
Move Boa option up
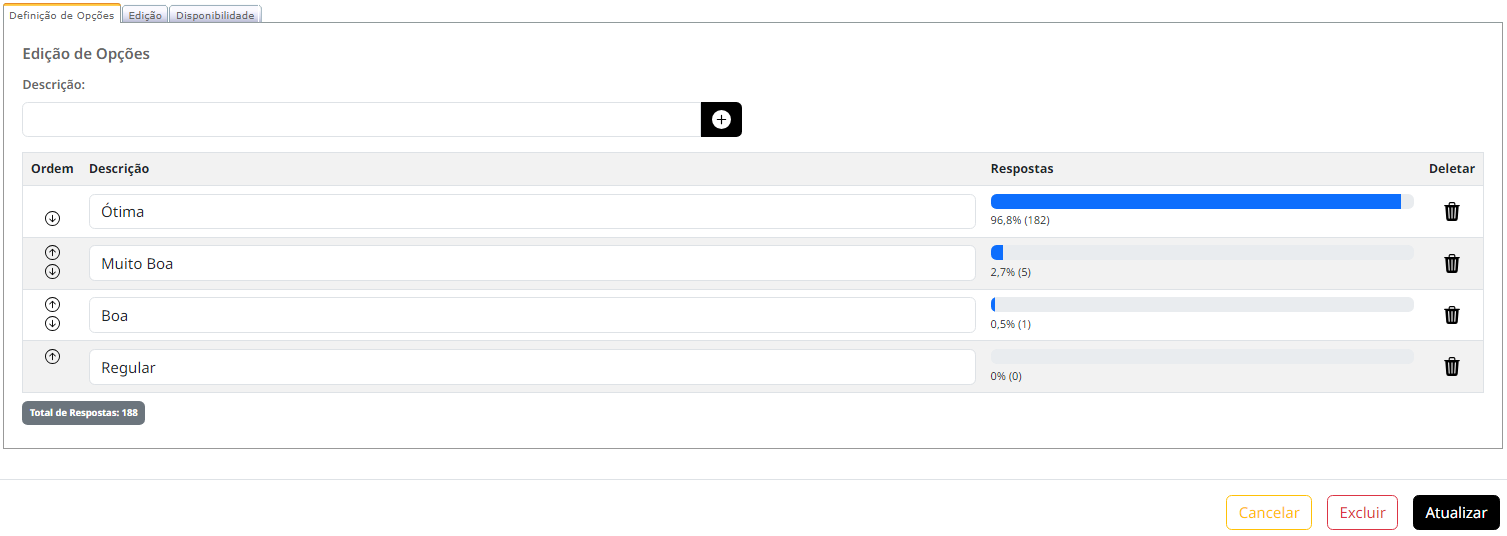(53, 304)
